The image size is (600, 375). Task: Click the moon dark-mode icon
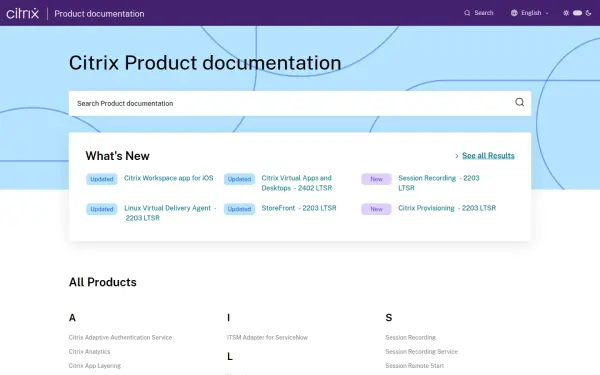(588, 13)
